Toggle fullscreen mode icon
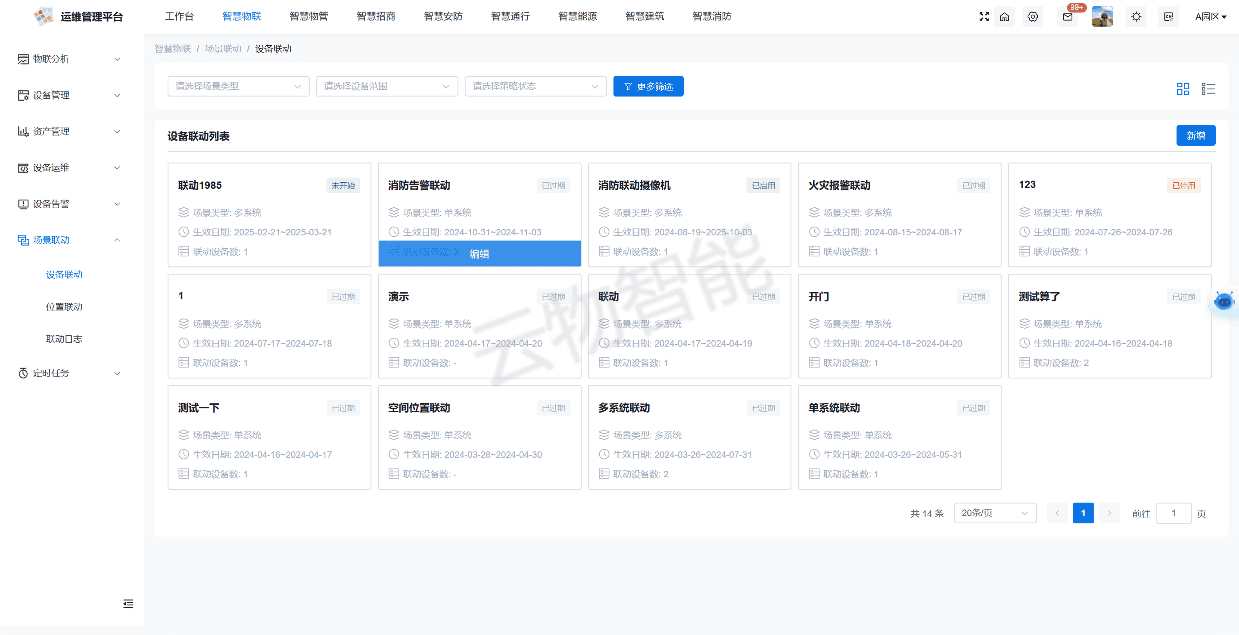The width and height of the screenshot is (1239, 635). [x=984, y=17]
